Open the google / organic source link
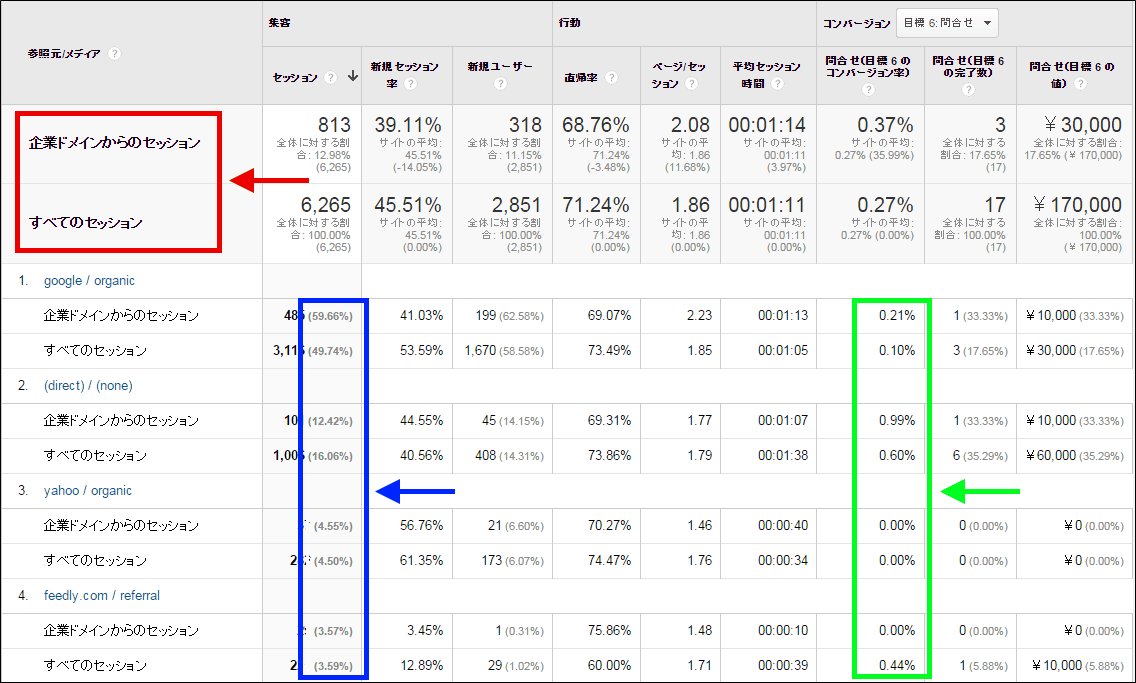Image resolution: width=1136 pixels, height=683 pixels. (x=89, y=281)
